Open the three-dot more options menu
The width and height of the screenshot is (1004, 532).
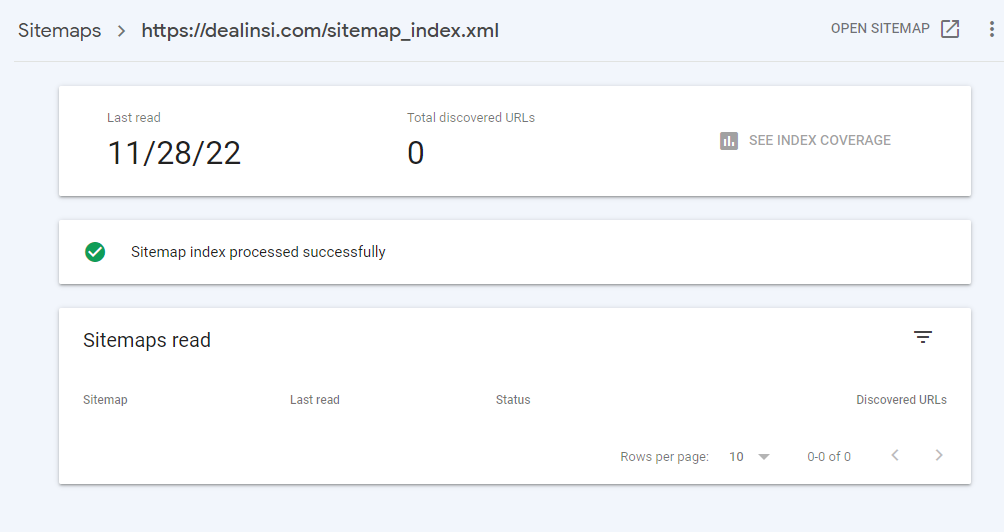(991, 29)
